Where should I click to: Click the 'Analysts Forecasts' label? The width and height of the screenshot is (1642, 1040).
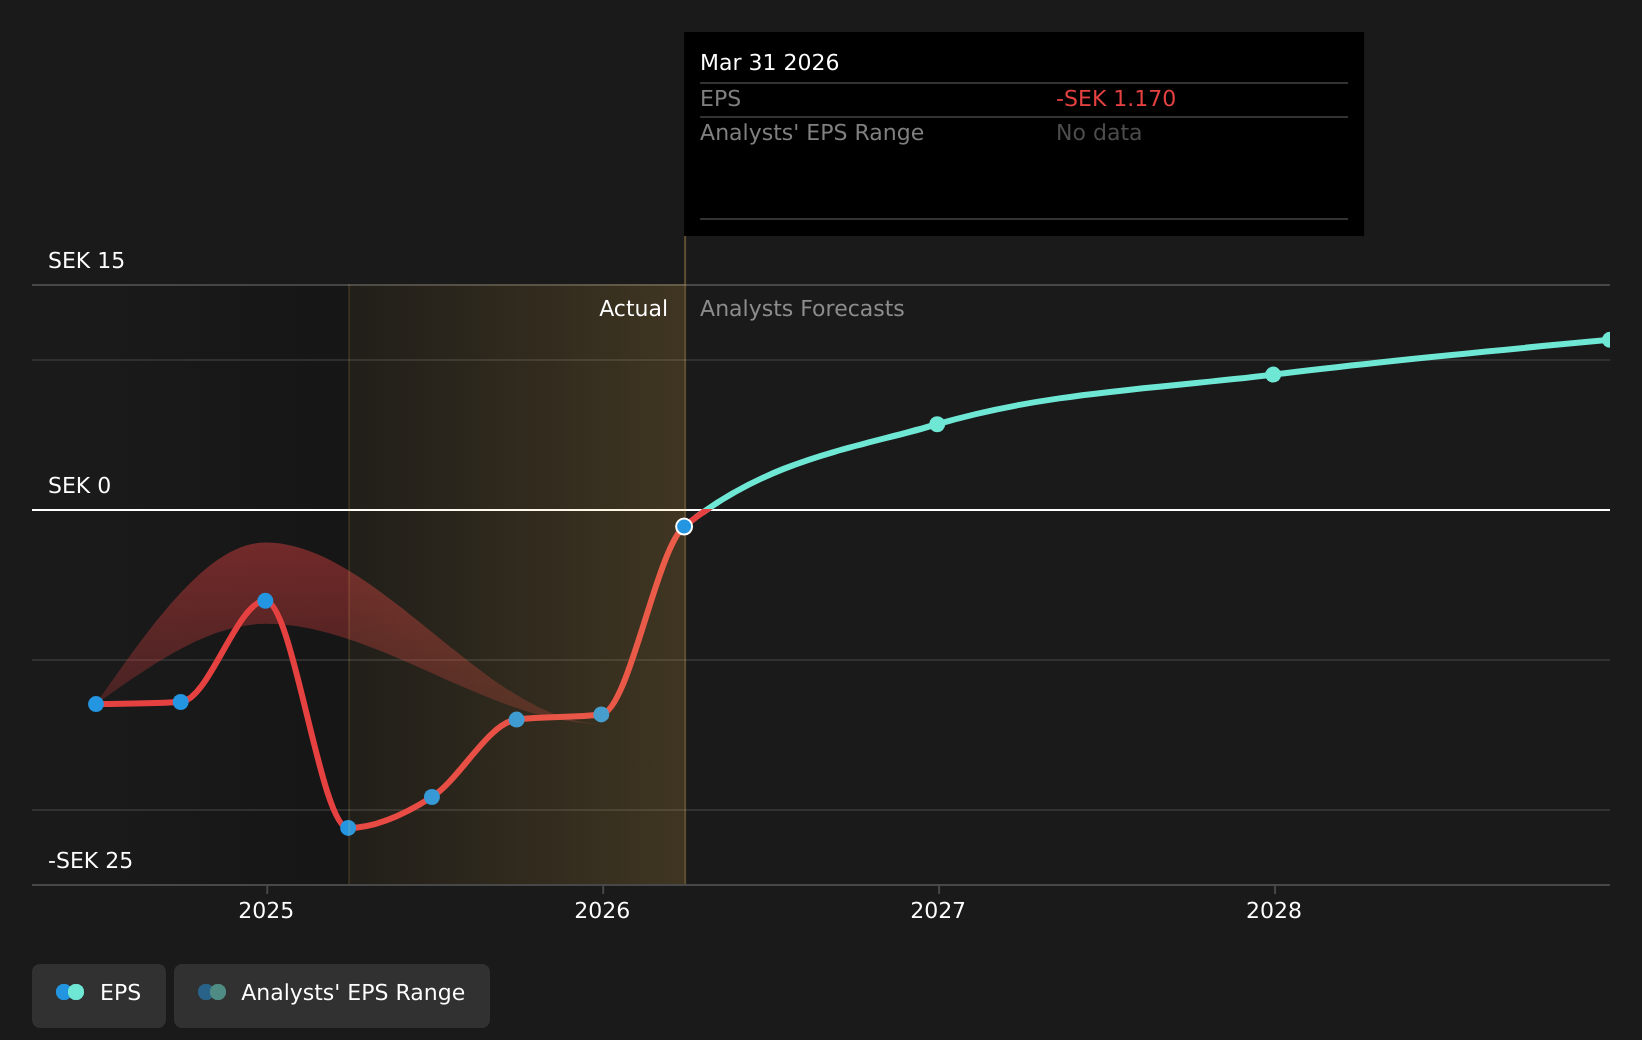[802, 309]
